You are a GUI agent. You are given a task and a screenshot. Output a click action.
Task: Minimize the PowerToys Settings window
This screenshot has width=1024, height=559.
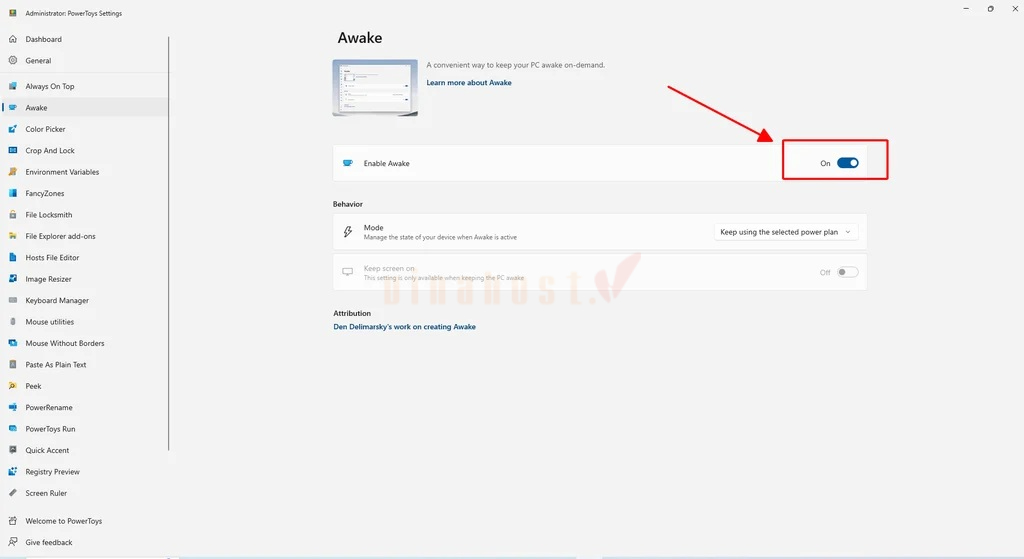click(966, 9)
